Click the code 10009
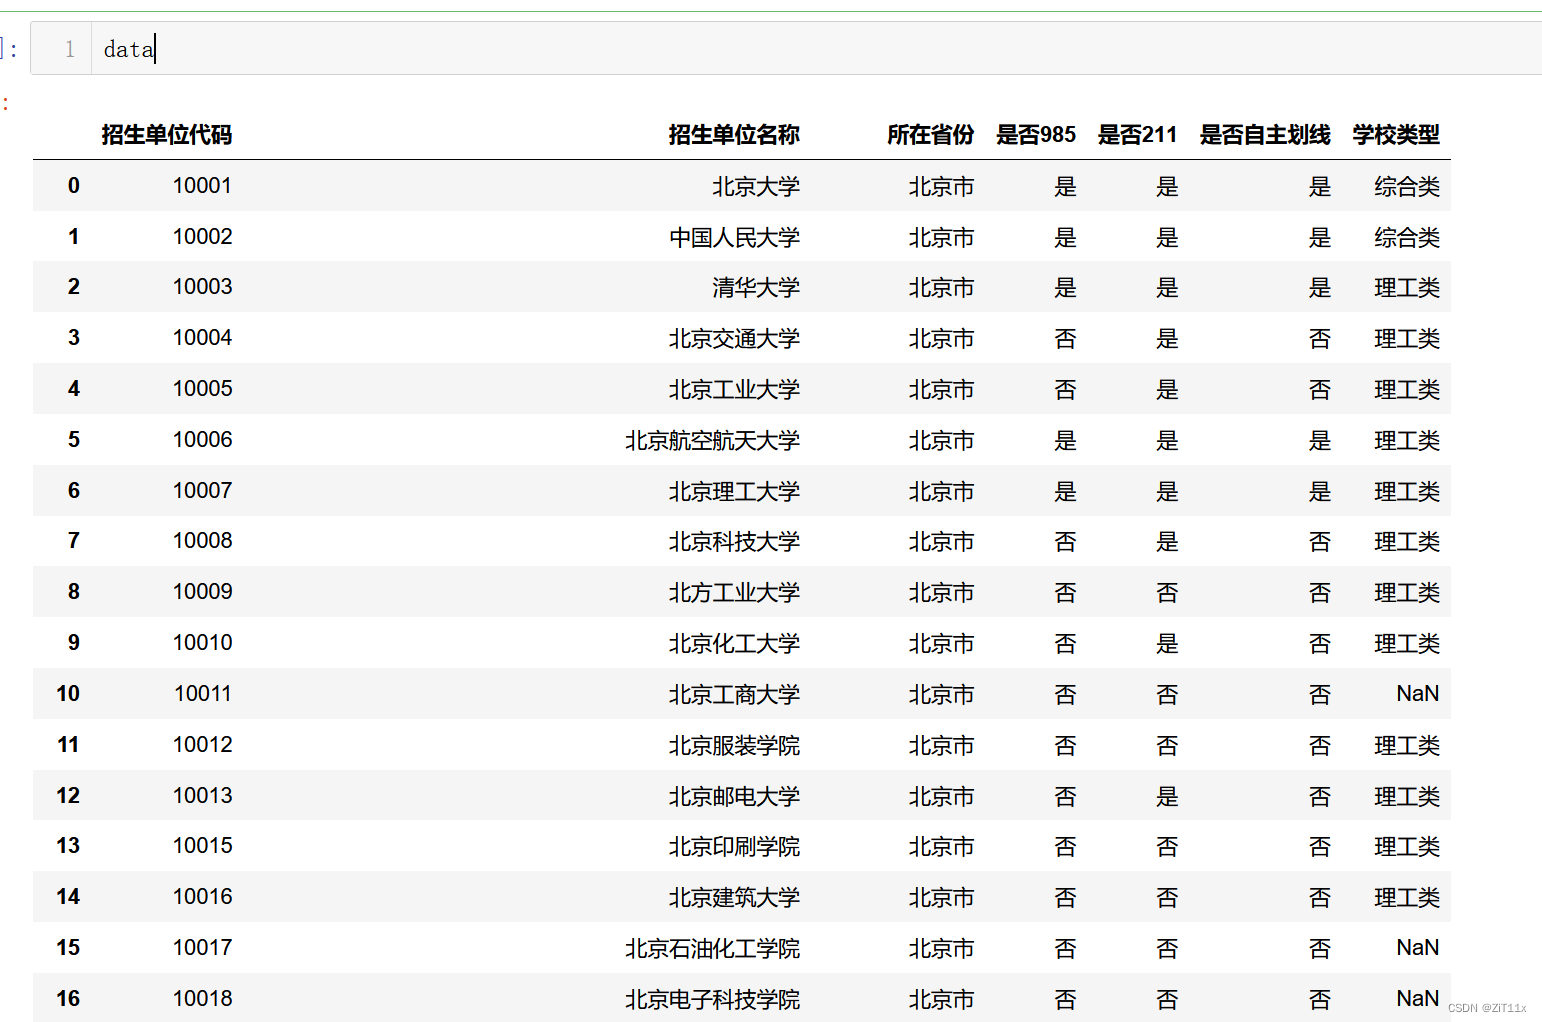 [202, 592]
